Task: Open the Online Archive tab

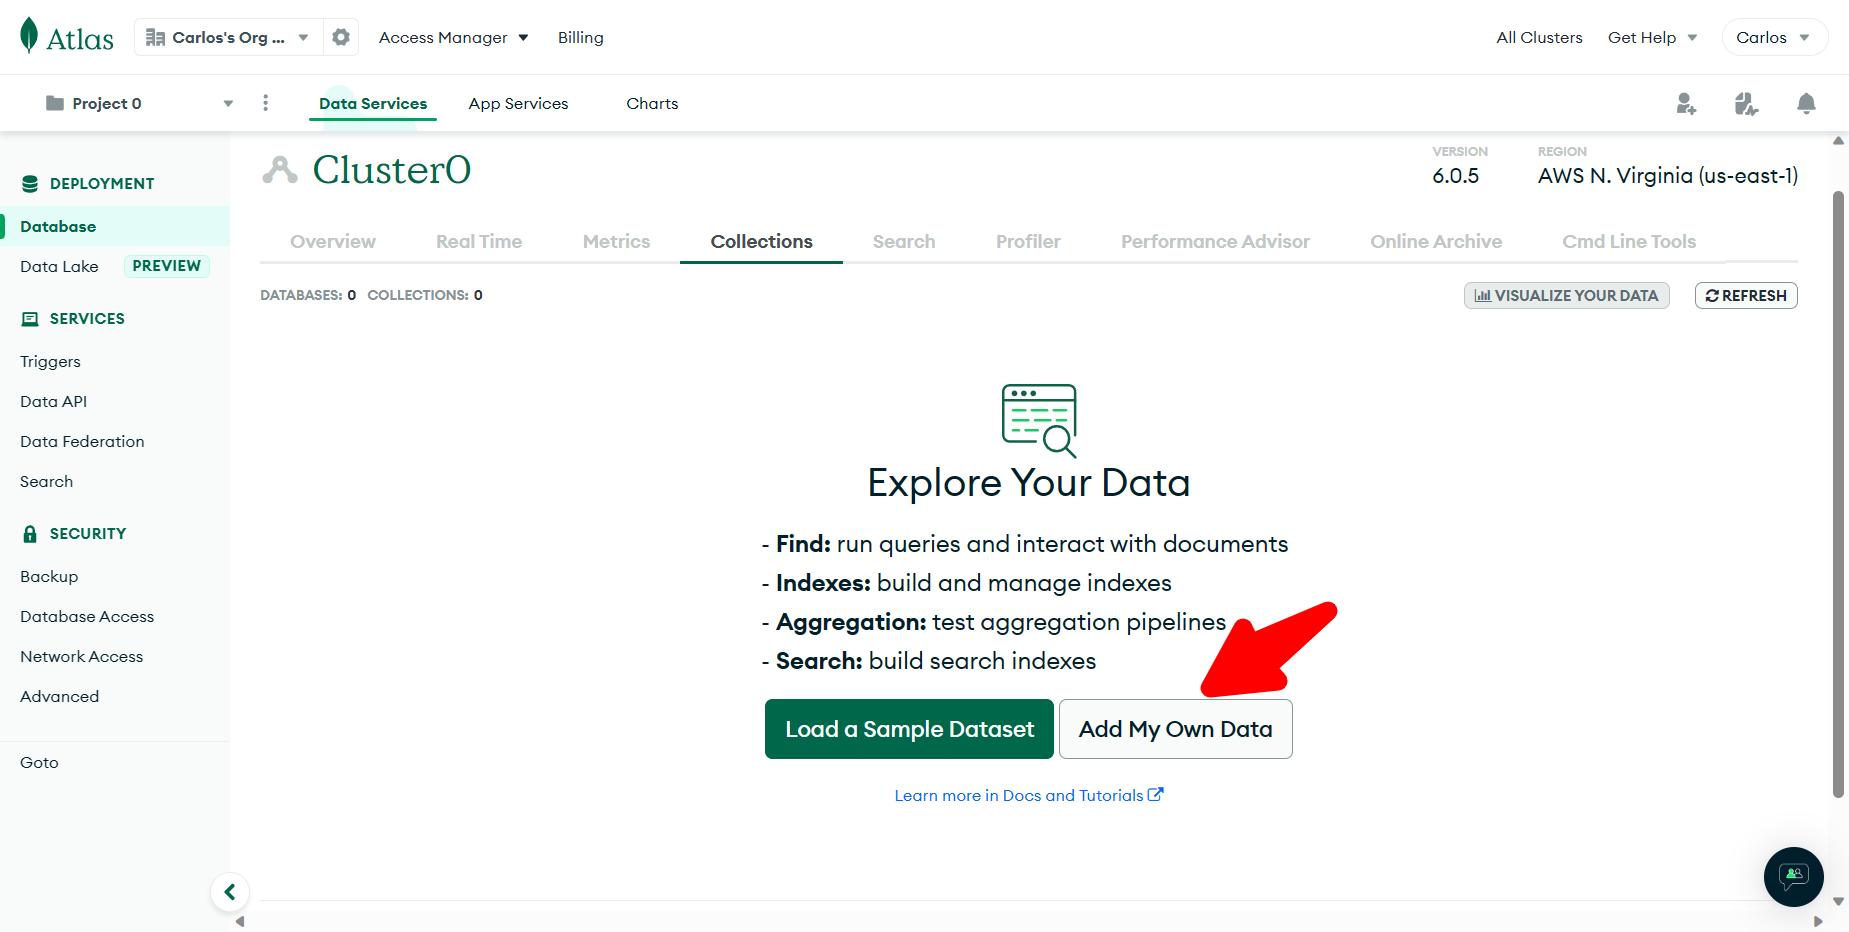Action: 1436,241
